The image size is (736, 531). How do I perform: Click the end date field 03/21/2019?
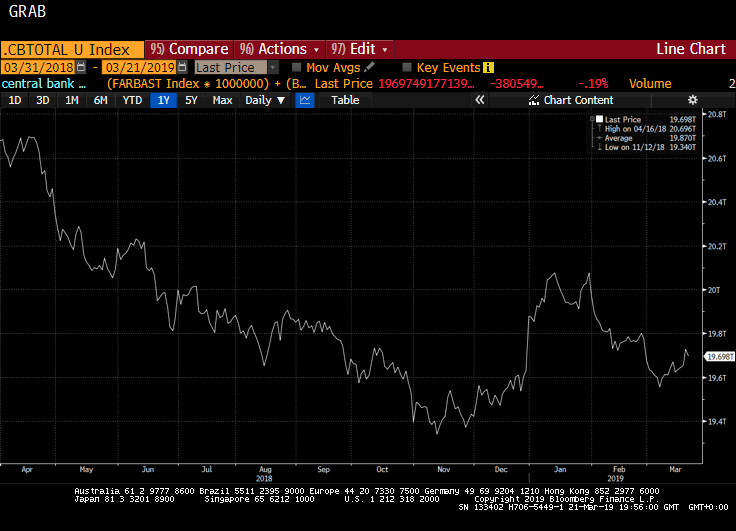click(139, 68)
